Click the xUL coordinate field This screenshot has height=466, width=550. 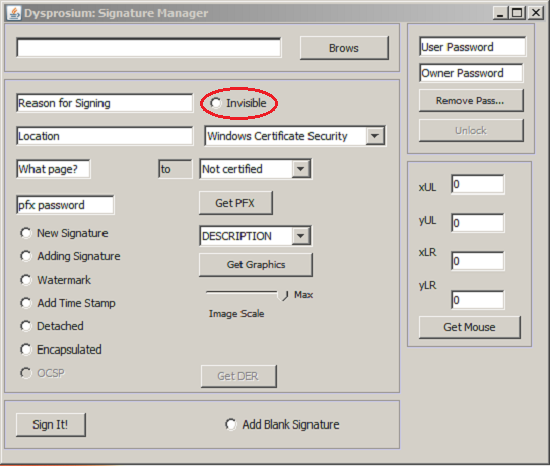pyautogui.click(x=478, y=184)
